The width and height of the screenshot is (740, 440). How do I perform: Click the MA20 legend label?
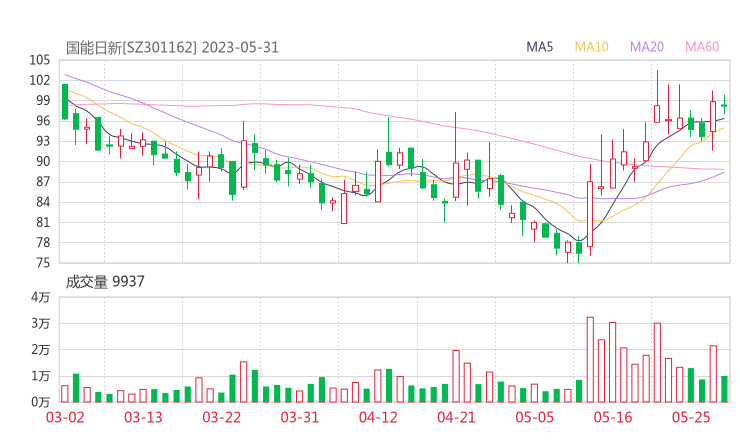tap(647, 47)
